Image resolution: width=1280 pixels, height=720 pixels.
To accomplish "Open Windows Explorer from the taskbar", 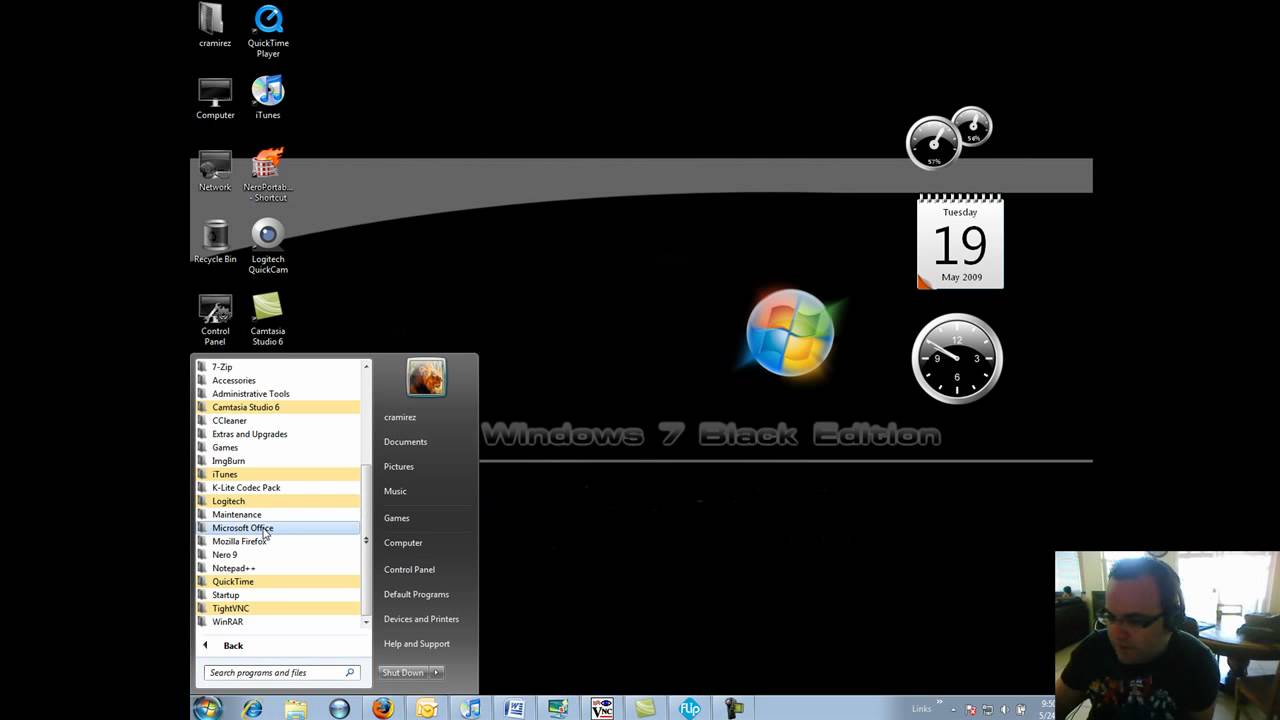I will tap(296, 708).
